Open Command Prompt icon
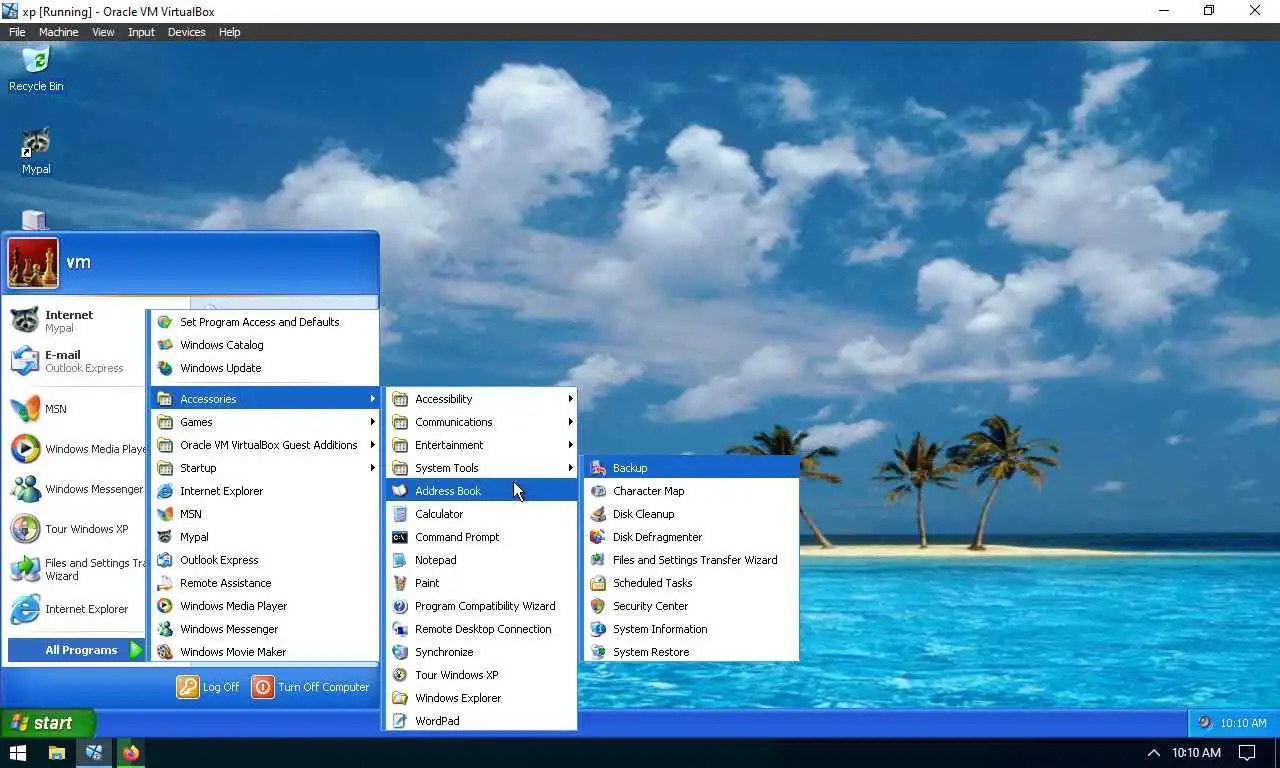Viewport: 1280px width, 768px height. 400,537
